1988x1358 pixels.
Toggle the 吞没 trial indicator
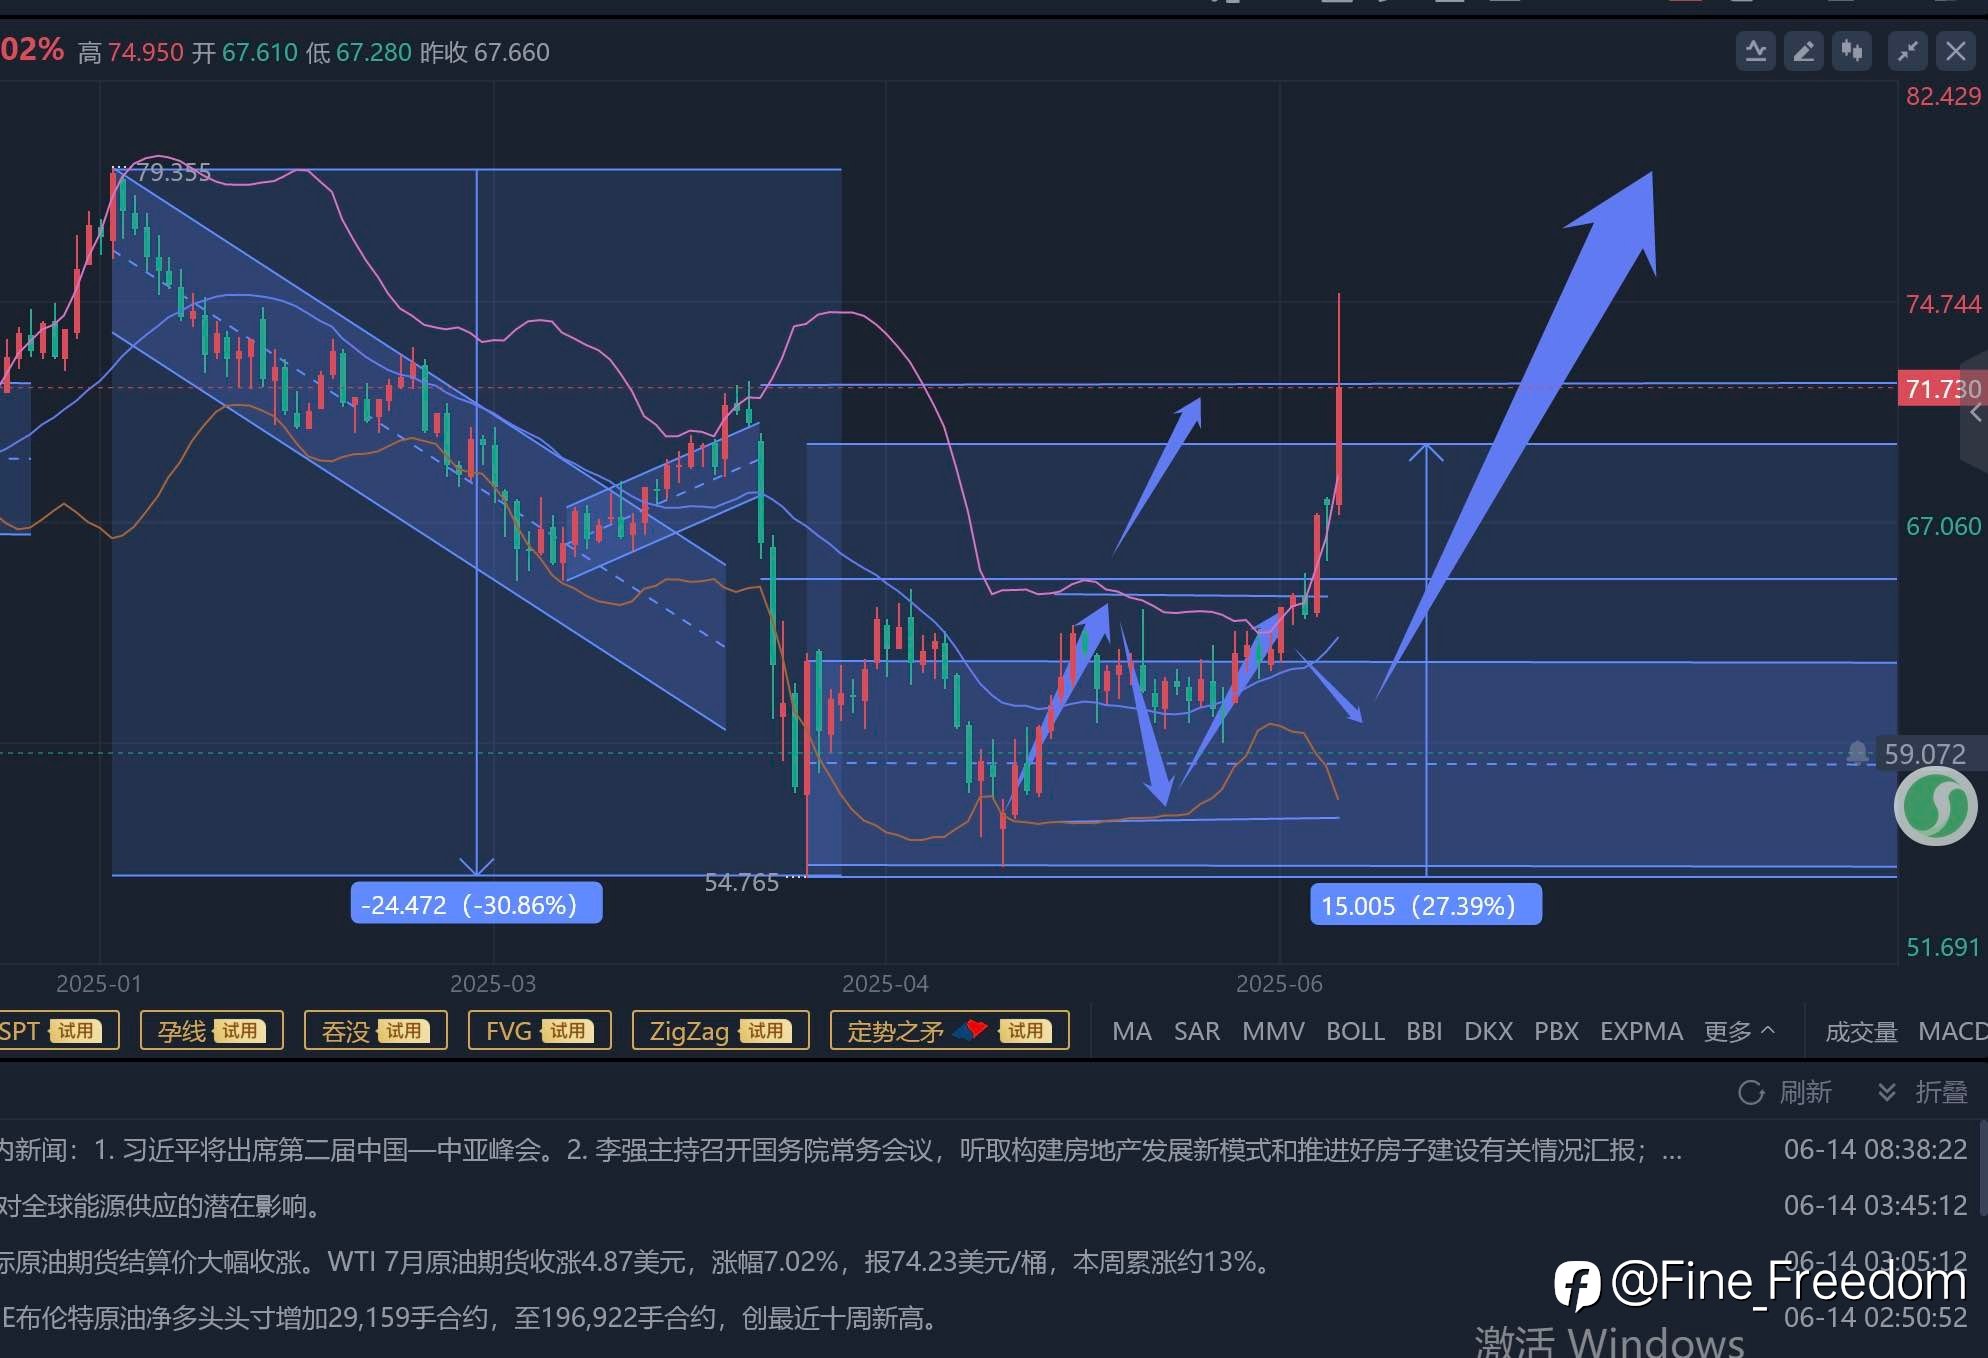tap(376, 1030)
